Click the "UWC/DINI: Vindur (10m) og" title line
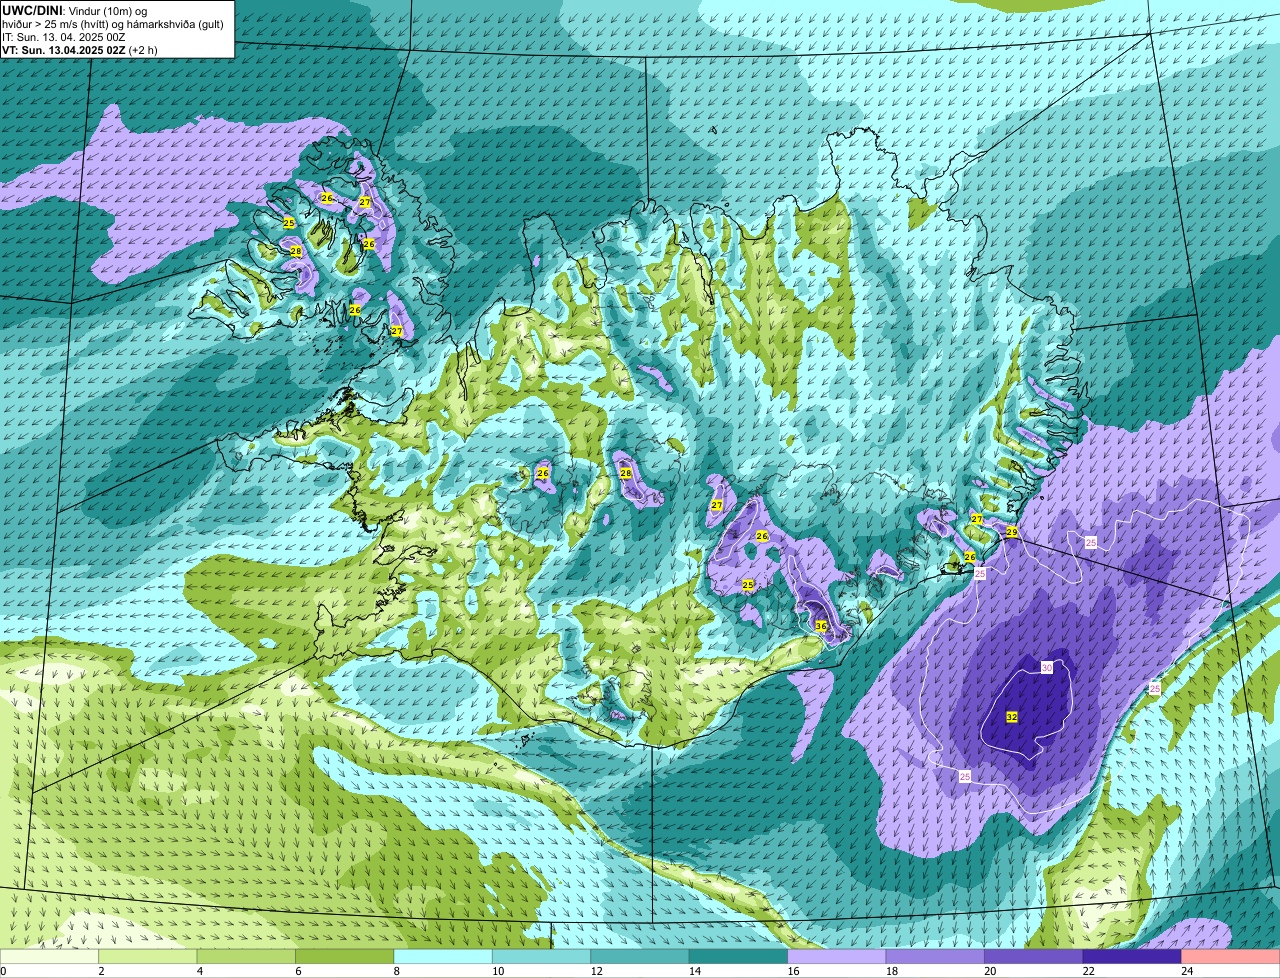1280x978 pixels. [75, 10]
